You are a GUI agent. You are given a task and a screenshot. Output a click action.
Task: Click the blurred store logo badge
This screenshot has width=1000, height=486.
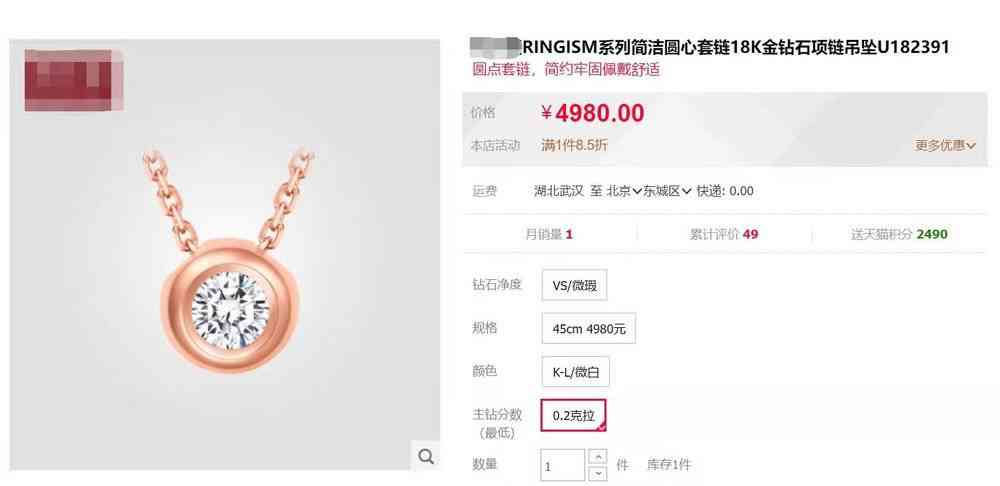[x=73, y=80]
